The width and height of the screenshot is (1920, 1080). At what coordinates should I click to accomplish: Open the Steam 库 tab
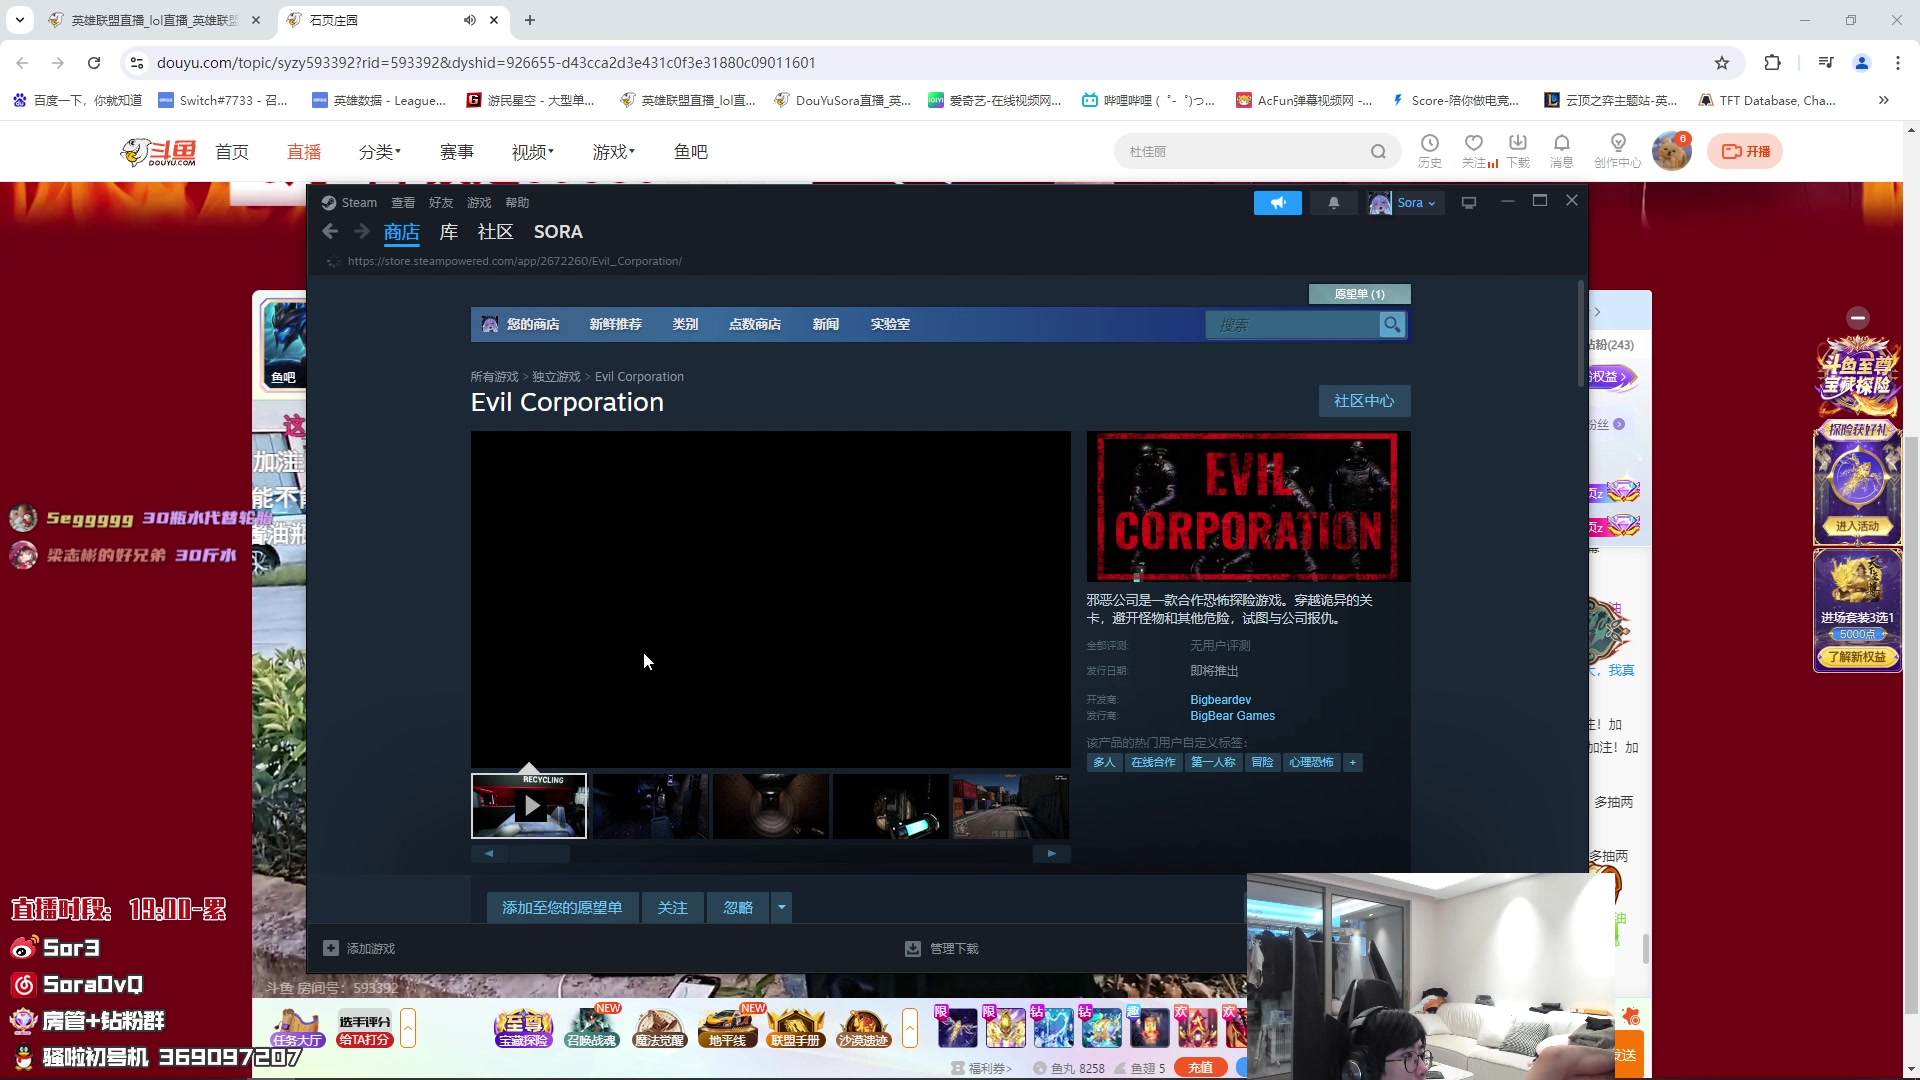pyautogui.click(x=449, y=232)
